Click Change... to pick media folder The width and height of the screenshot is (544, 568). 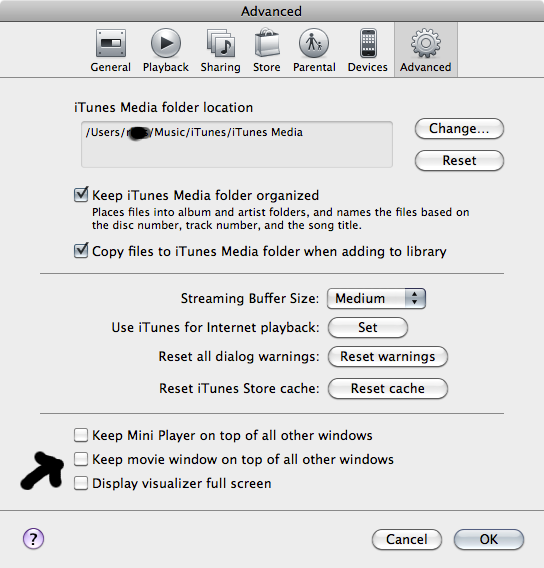(459, 129)
